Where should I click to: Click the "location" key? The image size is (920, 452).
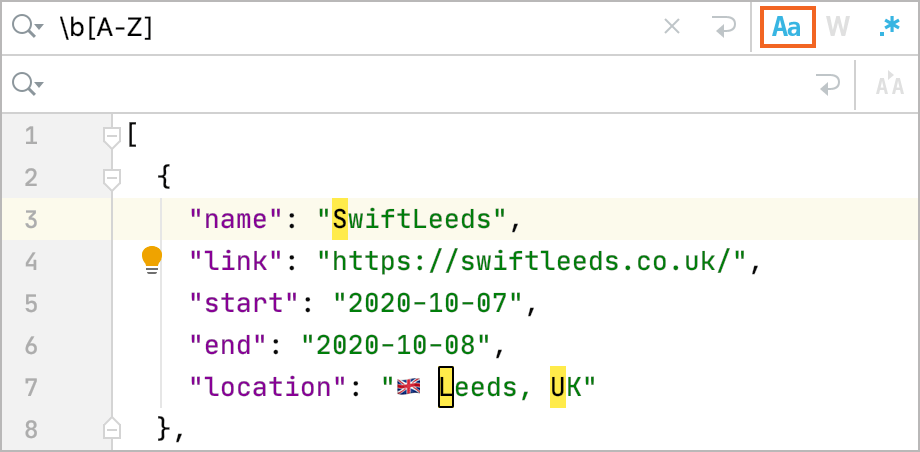[268, 387]
